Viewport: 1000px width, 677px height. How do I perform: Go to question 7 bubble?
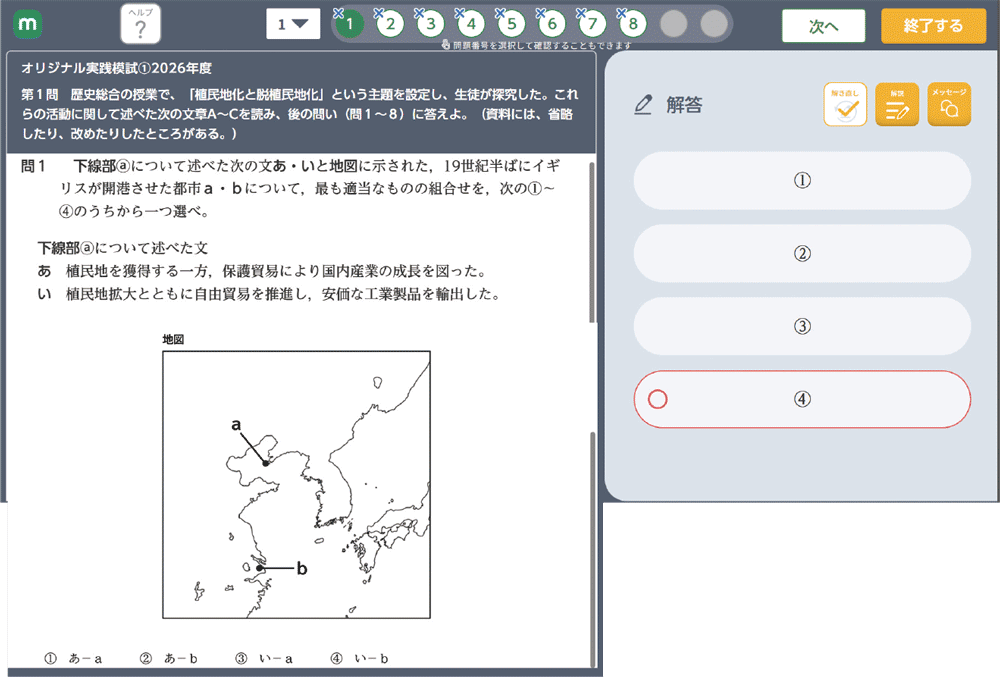click(592, 24)
